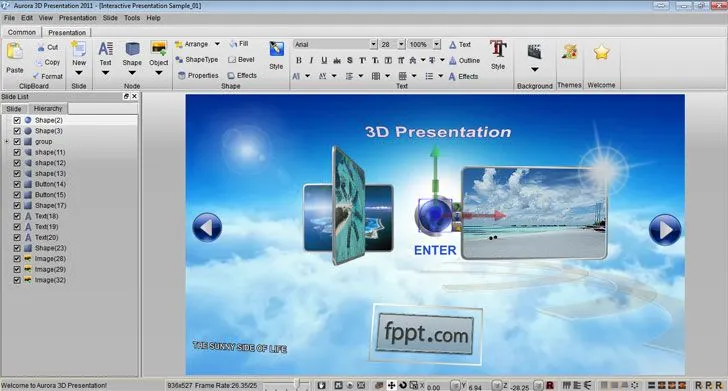Image resolution: width=728 pixels, height=391 pixels.
Task: Expand the group tree item
Action: coord(6,141)
